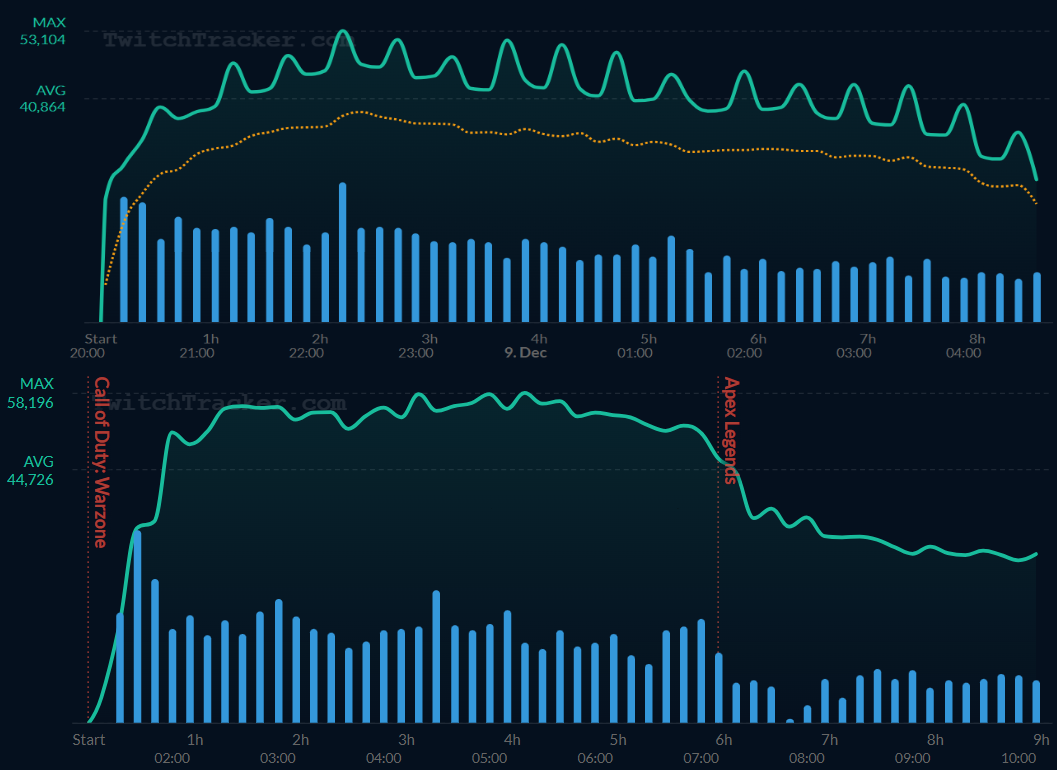Screen dimensions: 1057x770
Task: Click the tallest blue bar in top chart
Action: 342,252
